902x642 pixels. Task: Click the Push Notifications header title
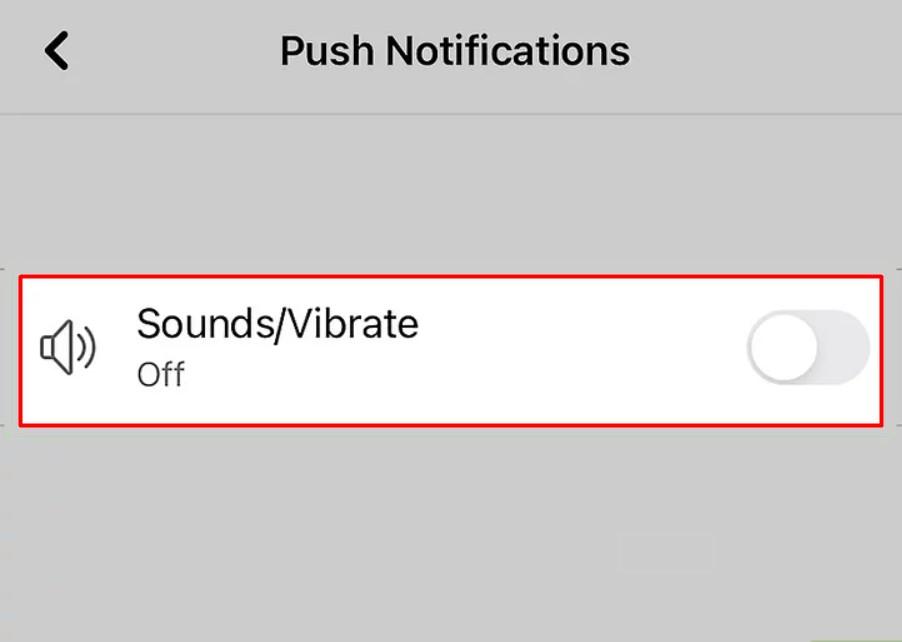[x=455, y=50]
